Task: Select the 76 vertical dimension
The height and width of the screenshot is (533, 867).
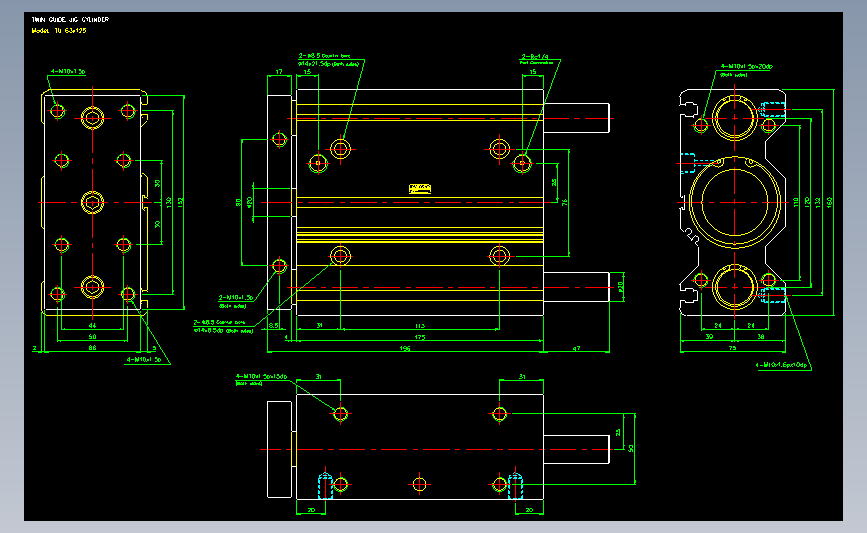Action: click(x=565, y=202)
